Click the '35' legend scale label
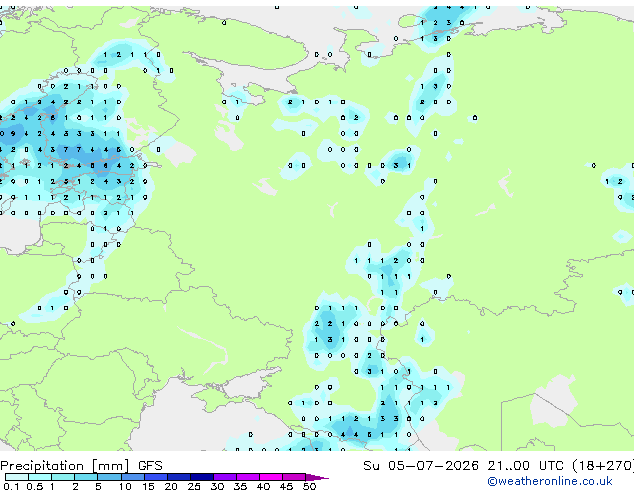This screenshot has height=490, width=634. click(x=240, y=486)
